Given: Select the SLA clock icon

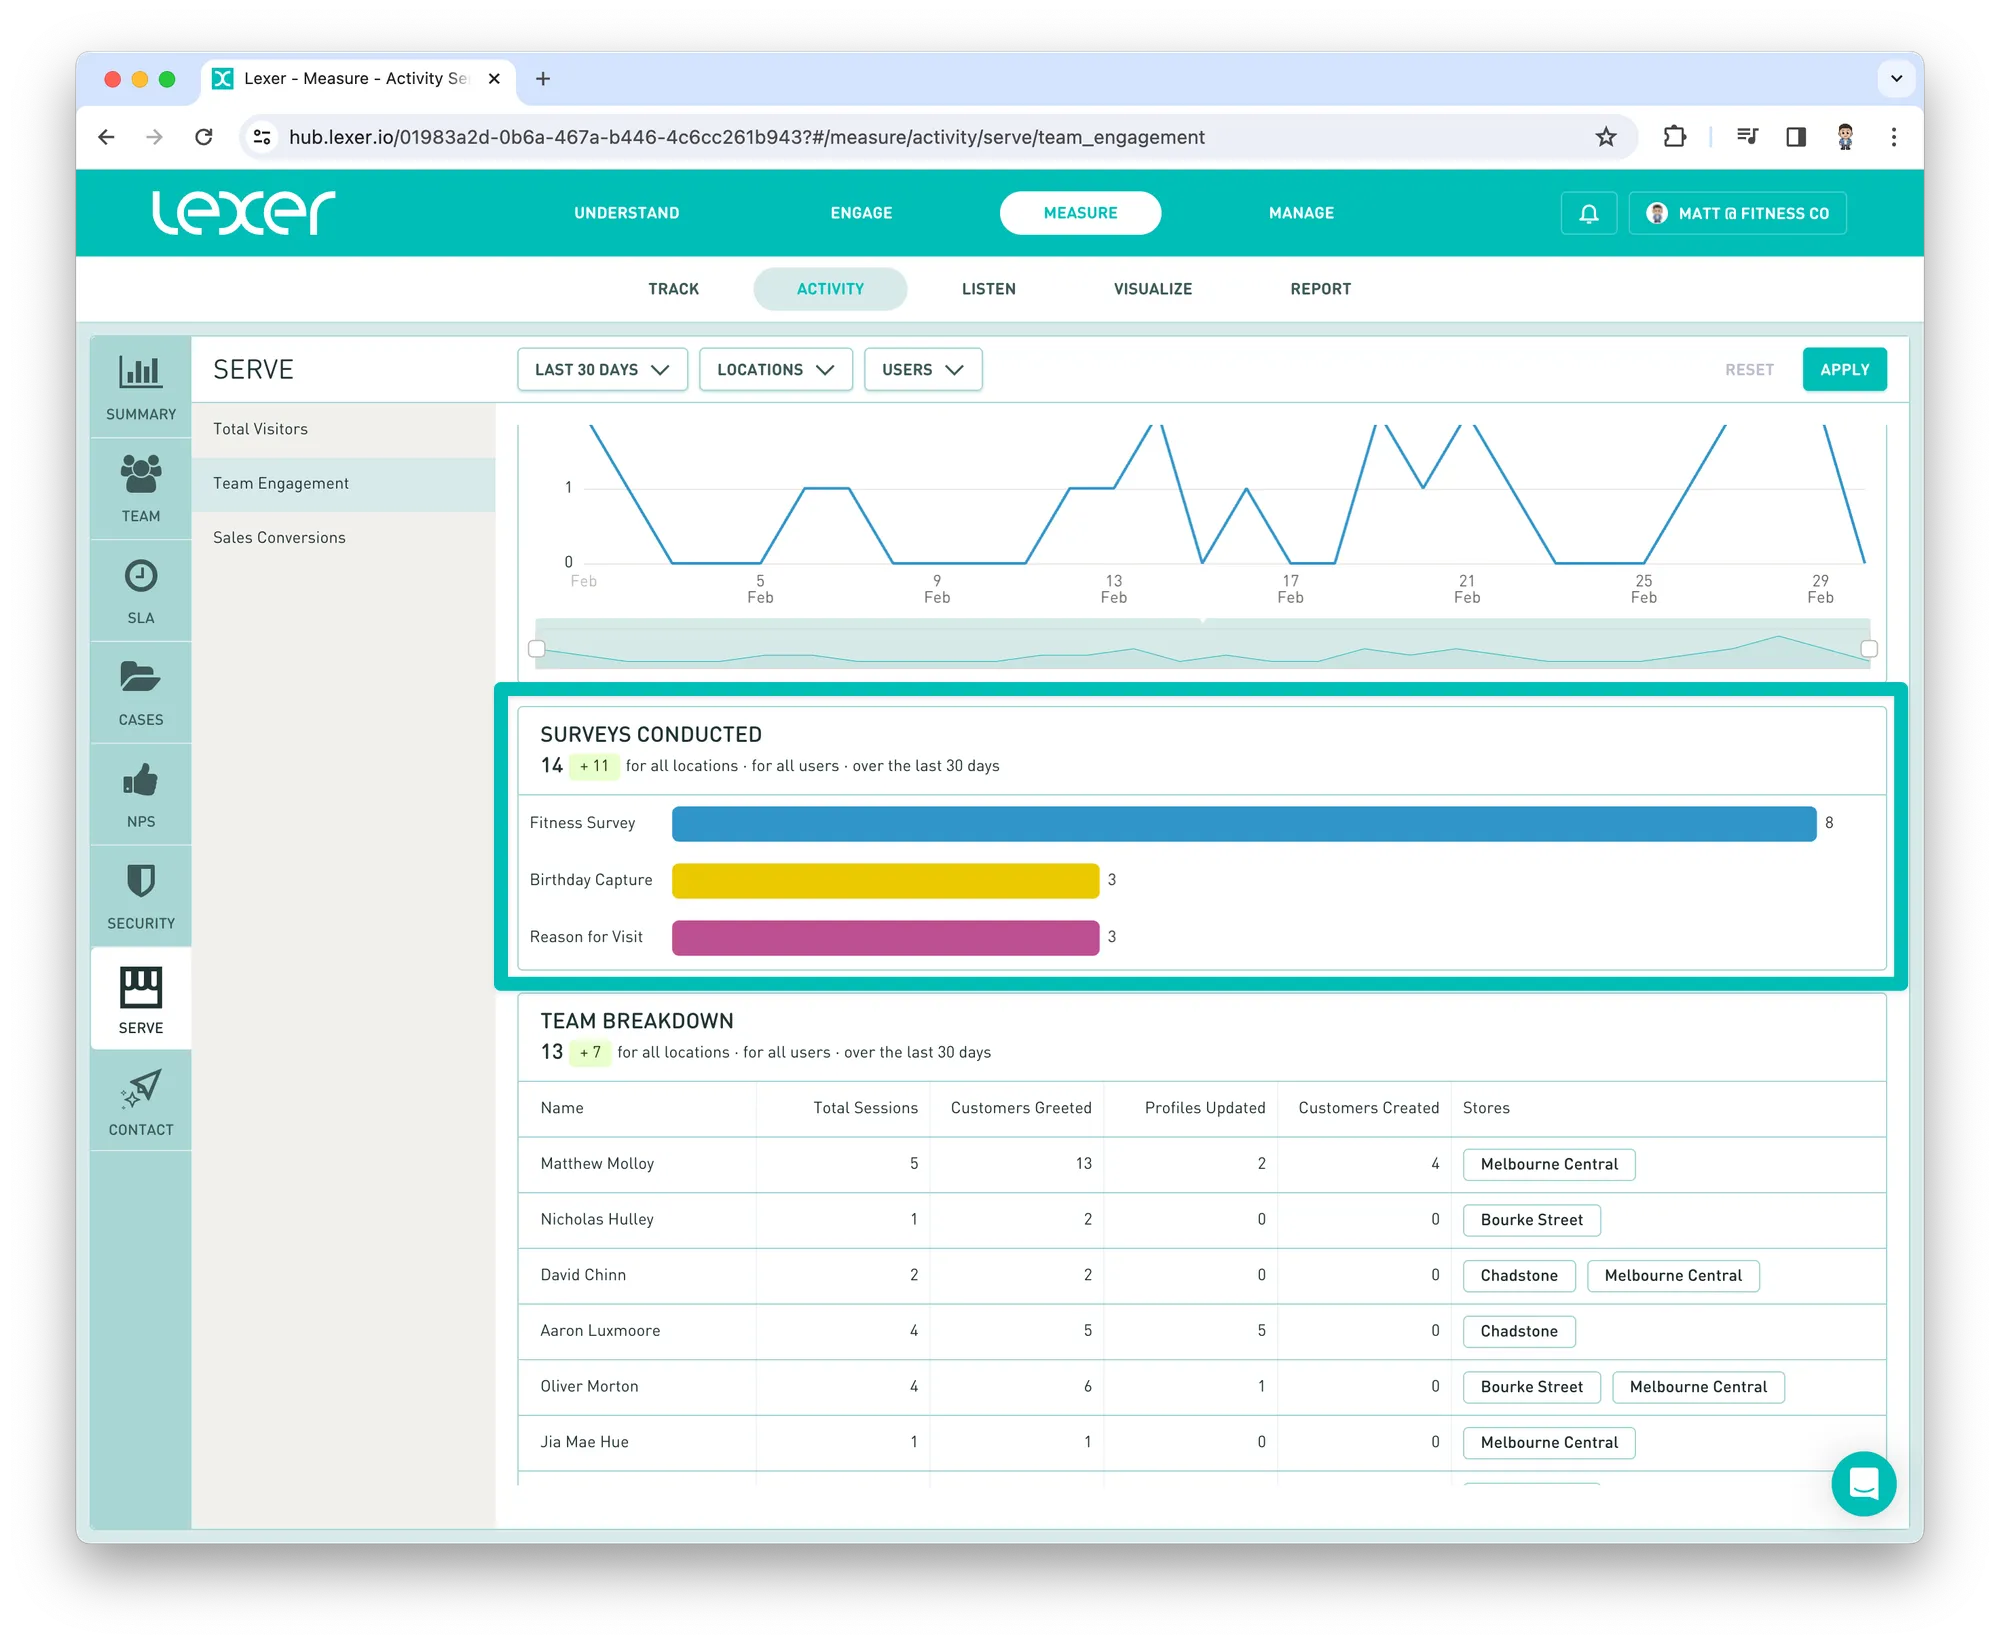Looking at the screenshot, I should click(x=140, y=577).
